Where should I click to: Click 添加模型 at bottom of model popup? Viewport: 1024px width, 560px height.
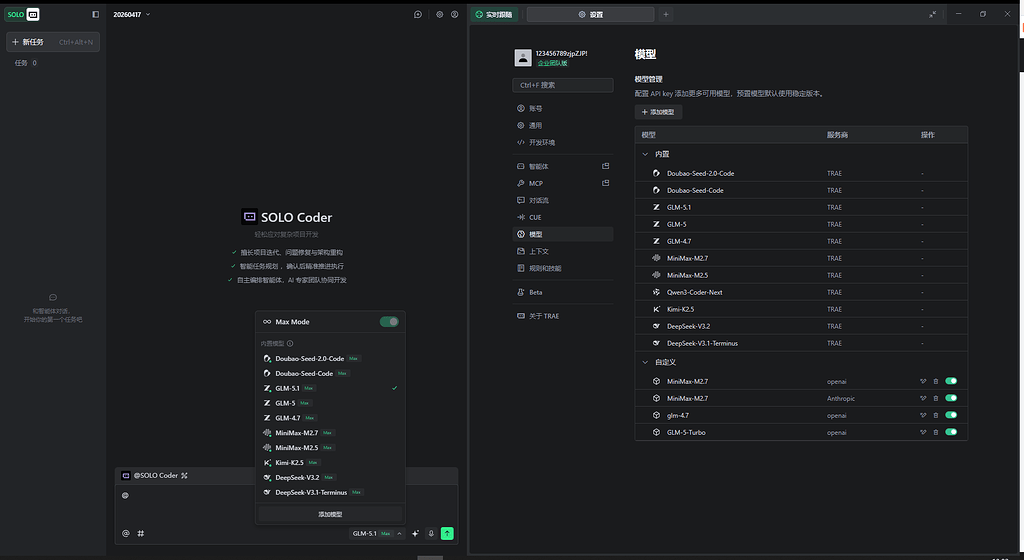330,514
